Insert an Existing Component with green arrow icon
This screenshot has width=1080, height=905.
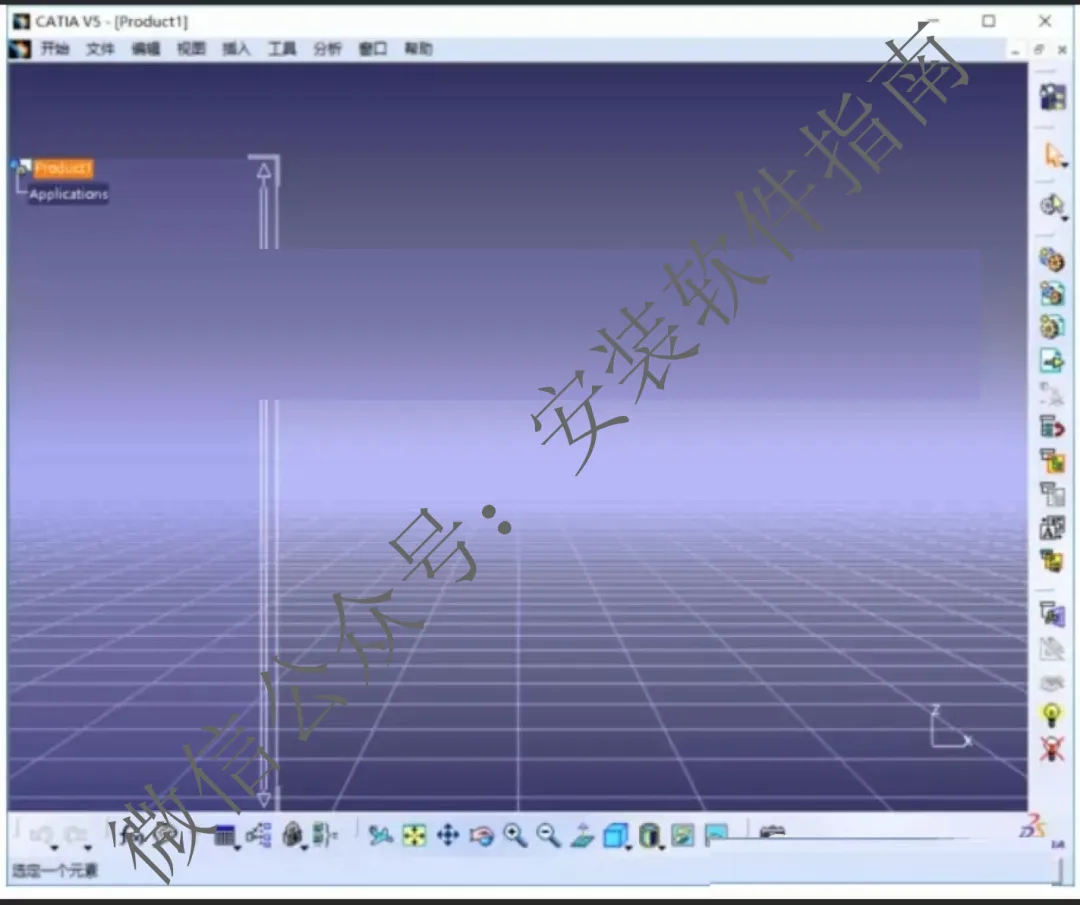pyautogui.click(x=1052, y=360)
